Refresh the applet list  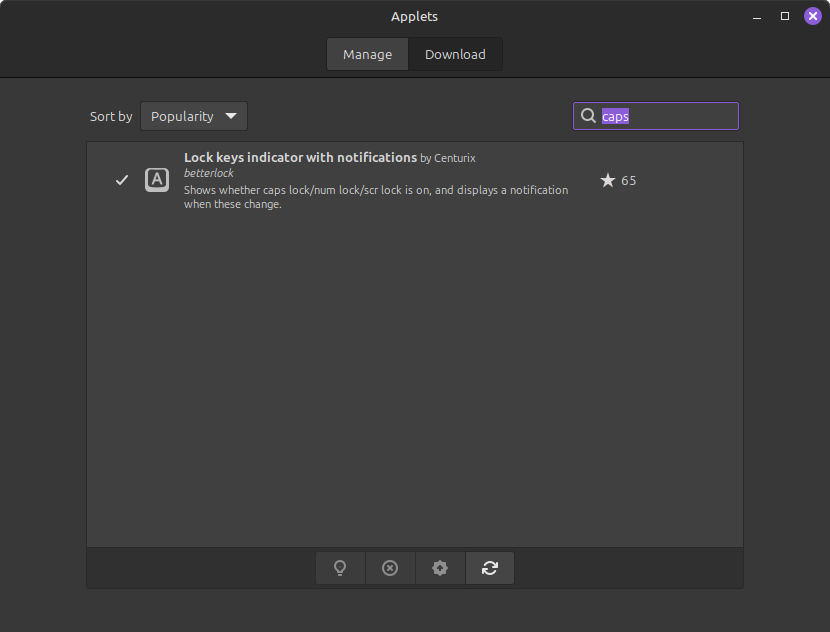pos(489,568)
